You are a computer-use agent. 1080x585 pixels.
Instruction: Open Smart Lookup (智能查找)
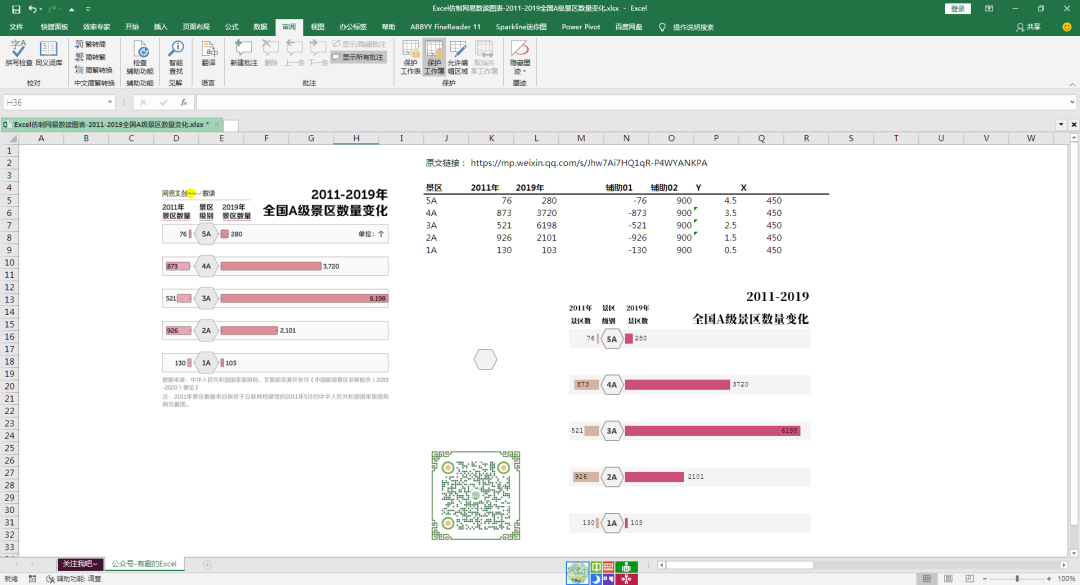[x=176, y=57]
